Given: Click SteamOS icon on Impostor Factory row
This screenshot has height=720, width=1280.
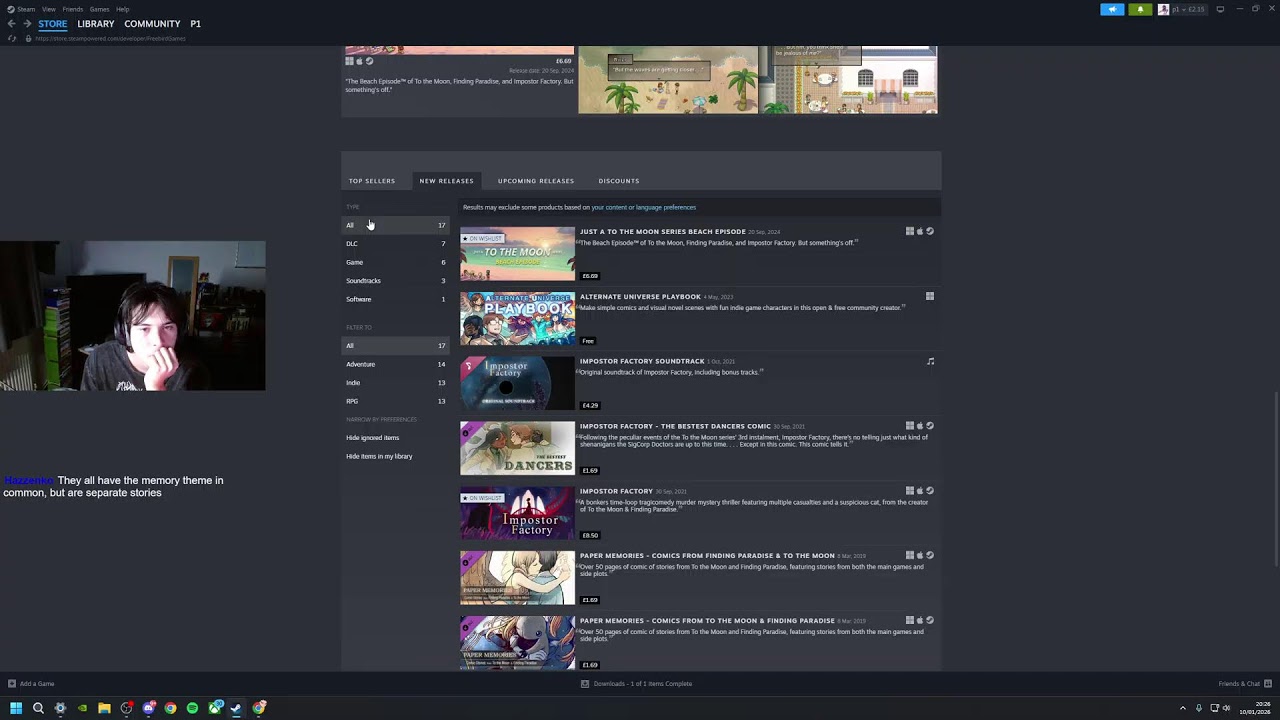Looking at the screenshot, I should click(x=930, y=491).
